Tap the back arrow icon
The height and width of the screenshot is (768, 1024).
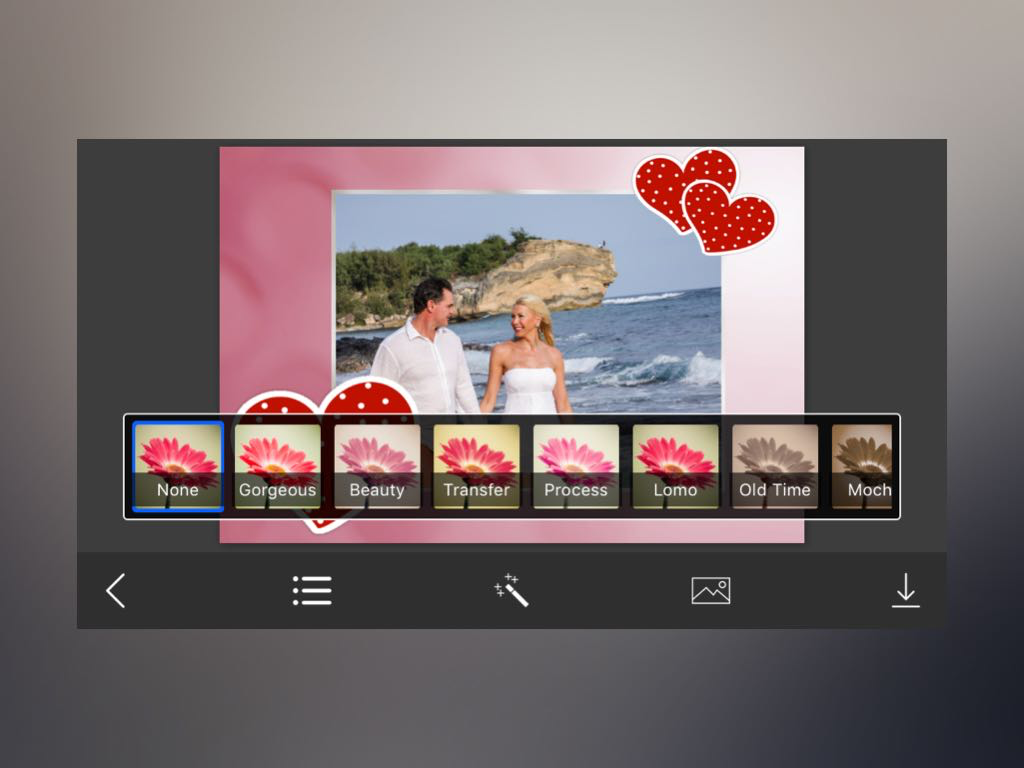(x=116, y=591)
